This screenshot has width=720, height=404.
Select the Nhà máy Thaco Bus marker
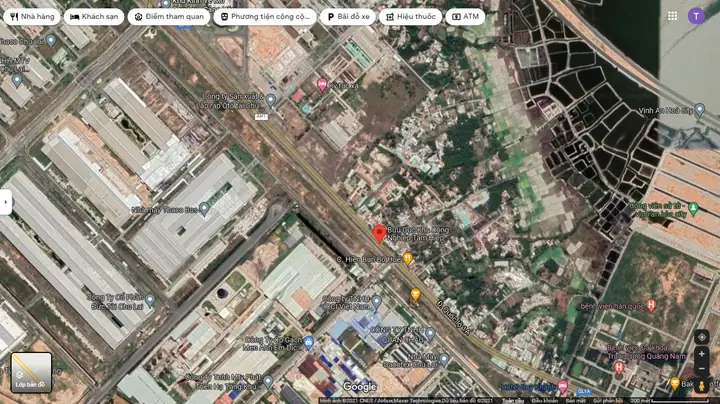204,209
